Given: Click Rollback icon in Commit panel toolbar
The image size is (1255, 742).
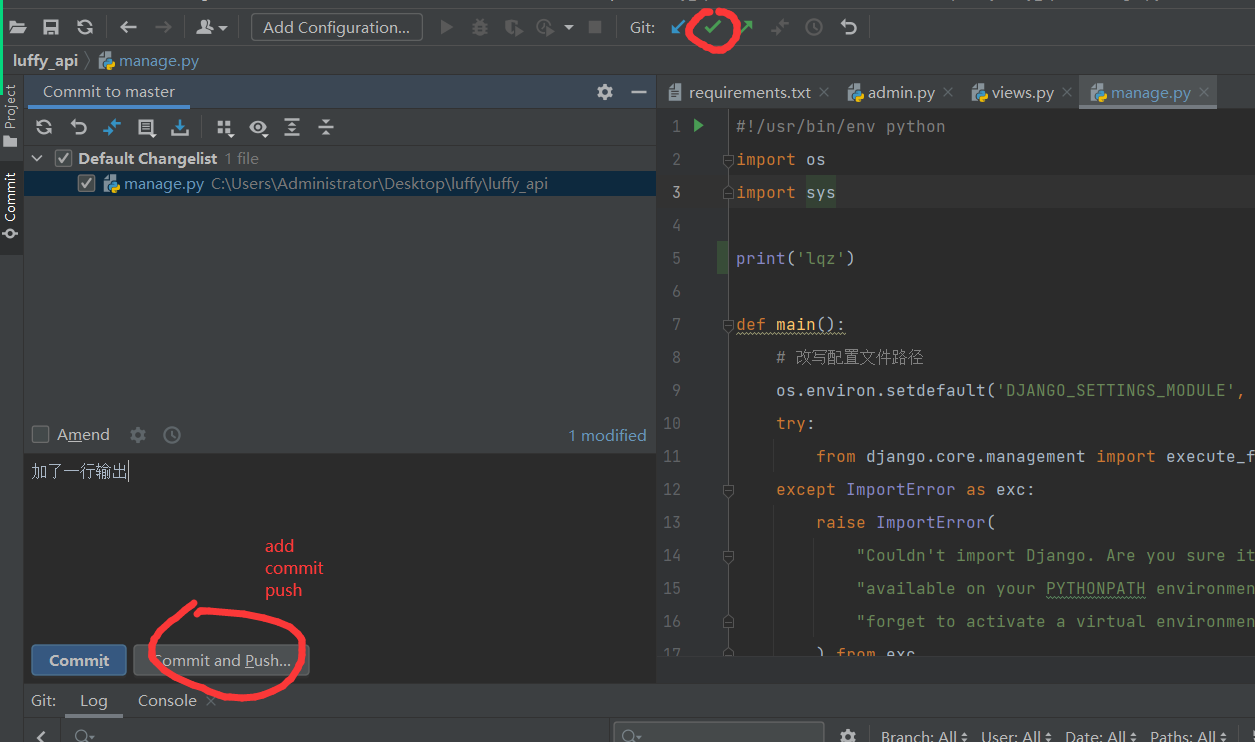Looking at the screenshot, I should (78, 127).
